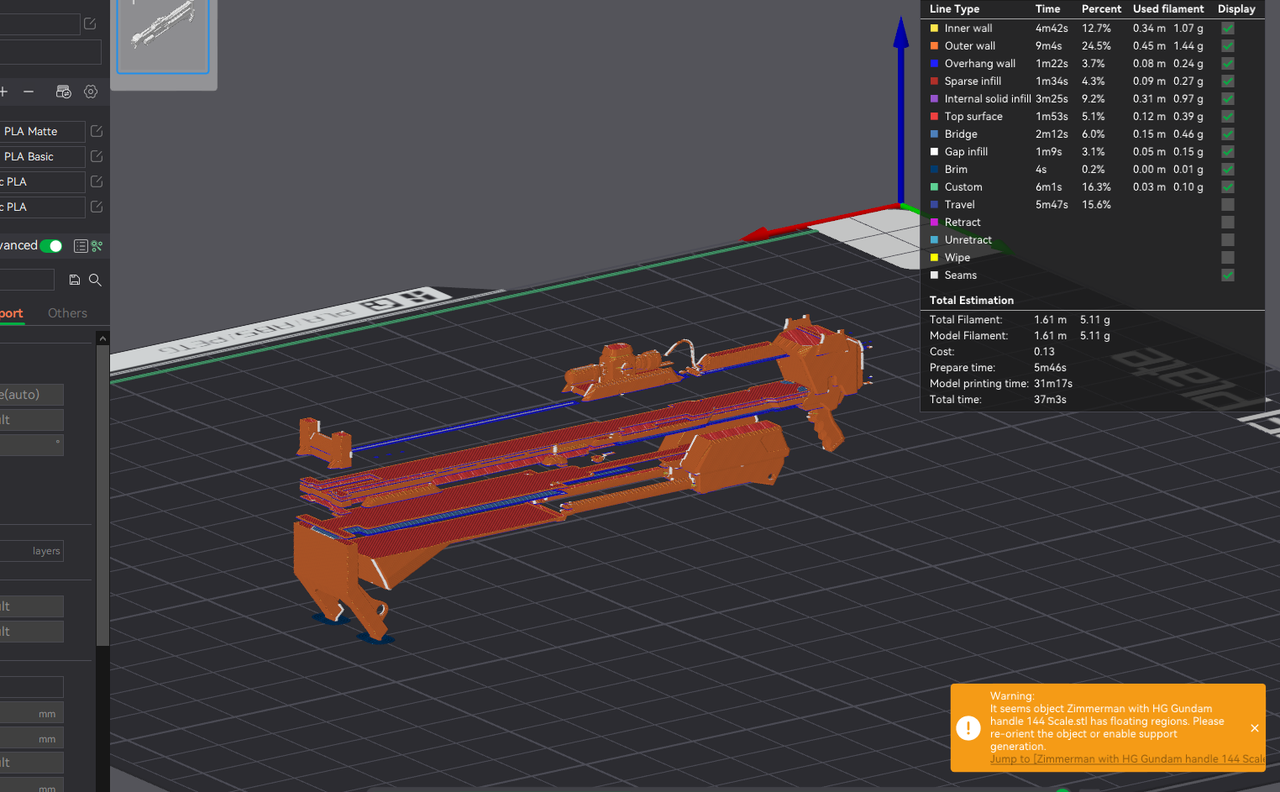The image size is (1280, 792).
Task: Save the process preset with the disk icon
Action: click(x=74, y=280)
